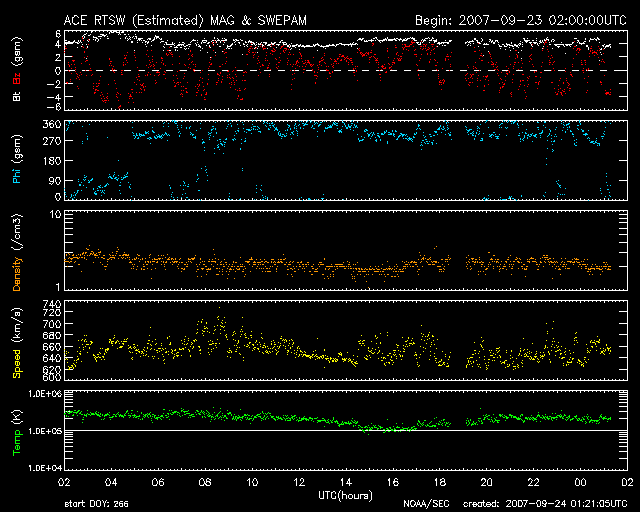Click the start DOY: 266 text

pos(95,504)
